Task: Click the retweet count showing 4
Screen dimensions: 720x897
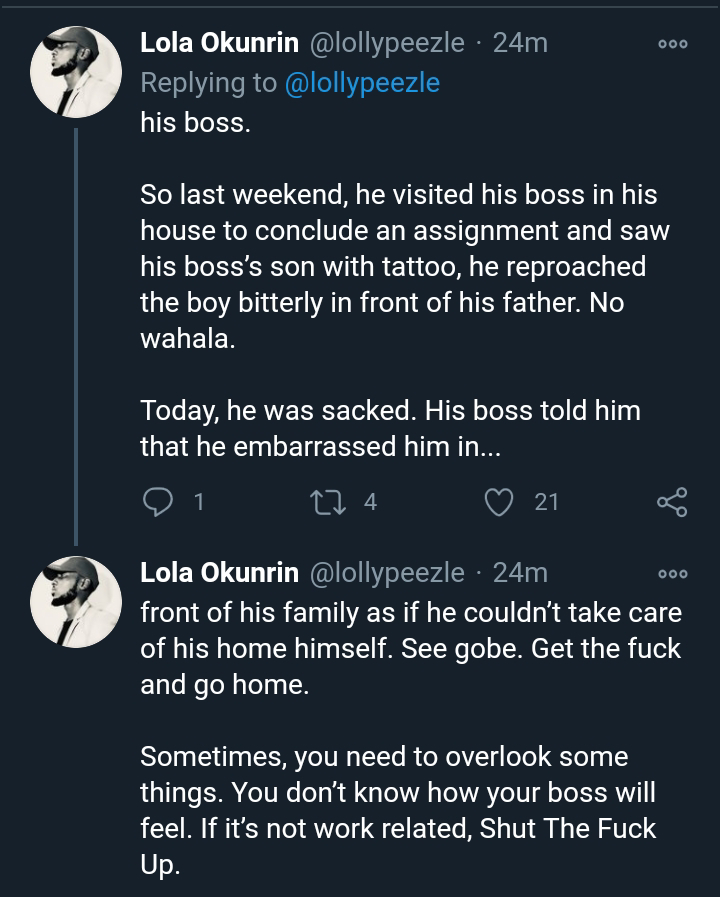Action: pyautogui.click(x=370, y=502)
